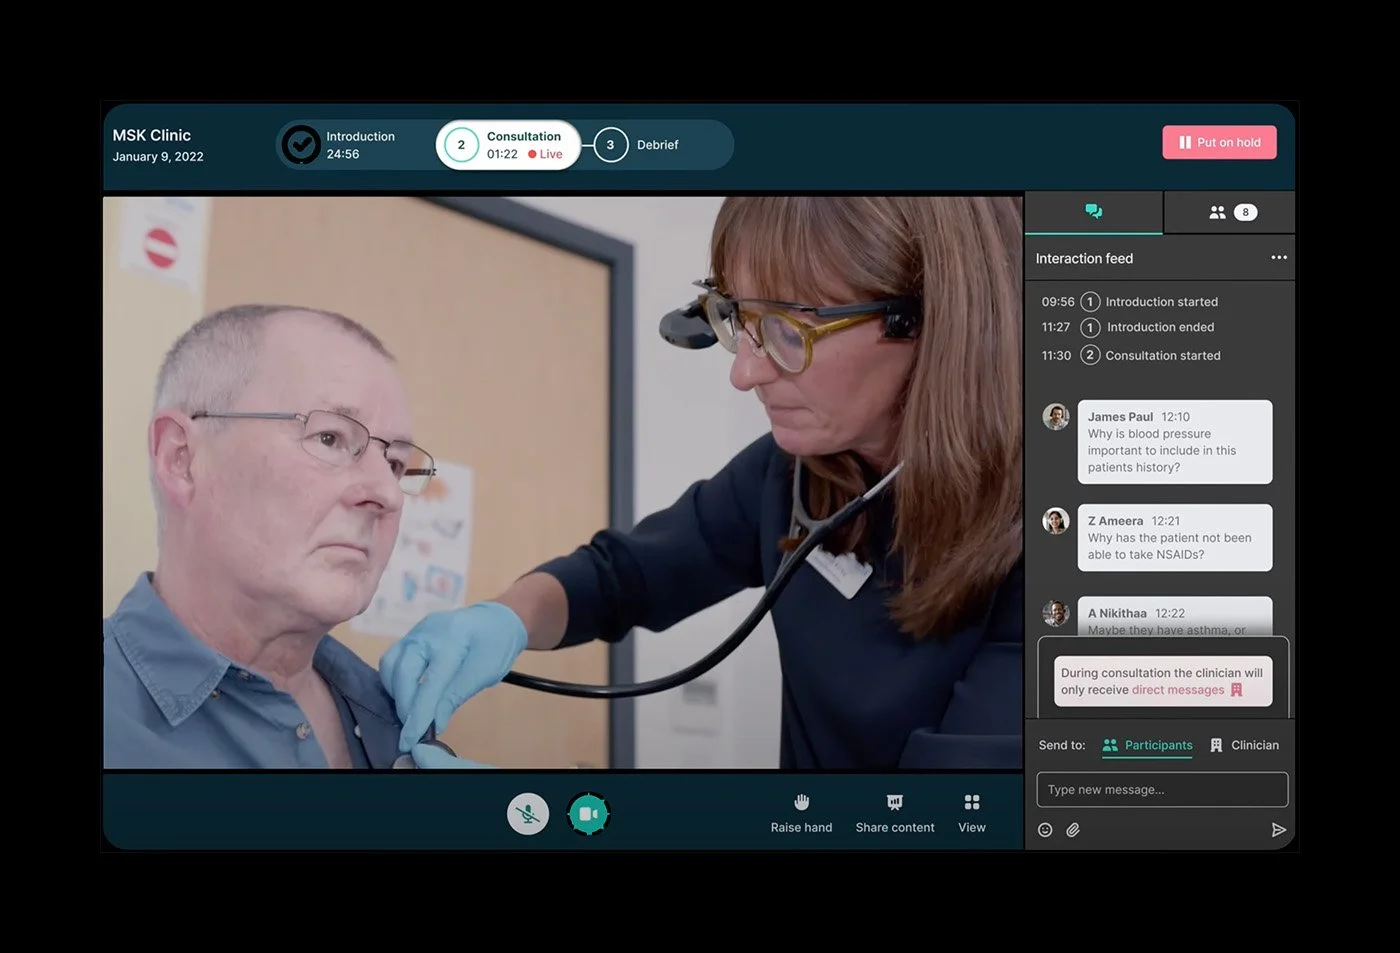The image size is (1400, 953).
Task: Click Z Ameera's avatar in feed
Action: coord(1056,520)
